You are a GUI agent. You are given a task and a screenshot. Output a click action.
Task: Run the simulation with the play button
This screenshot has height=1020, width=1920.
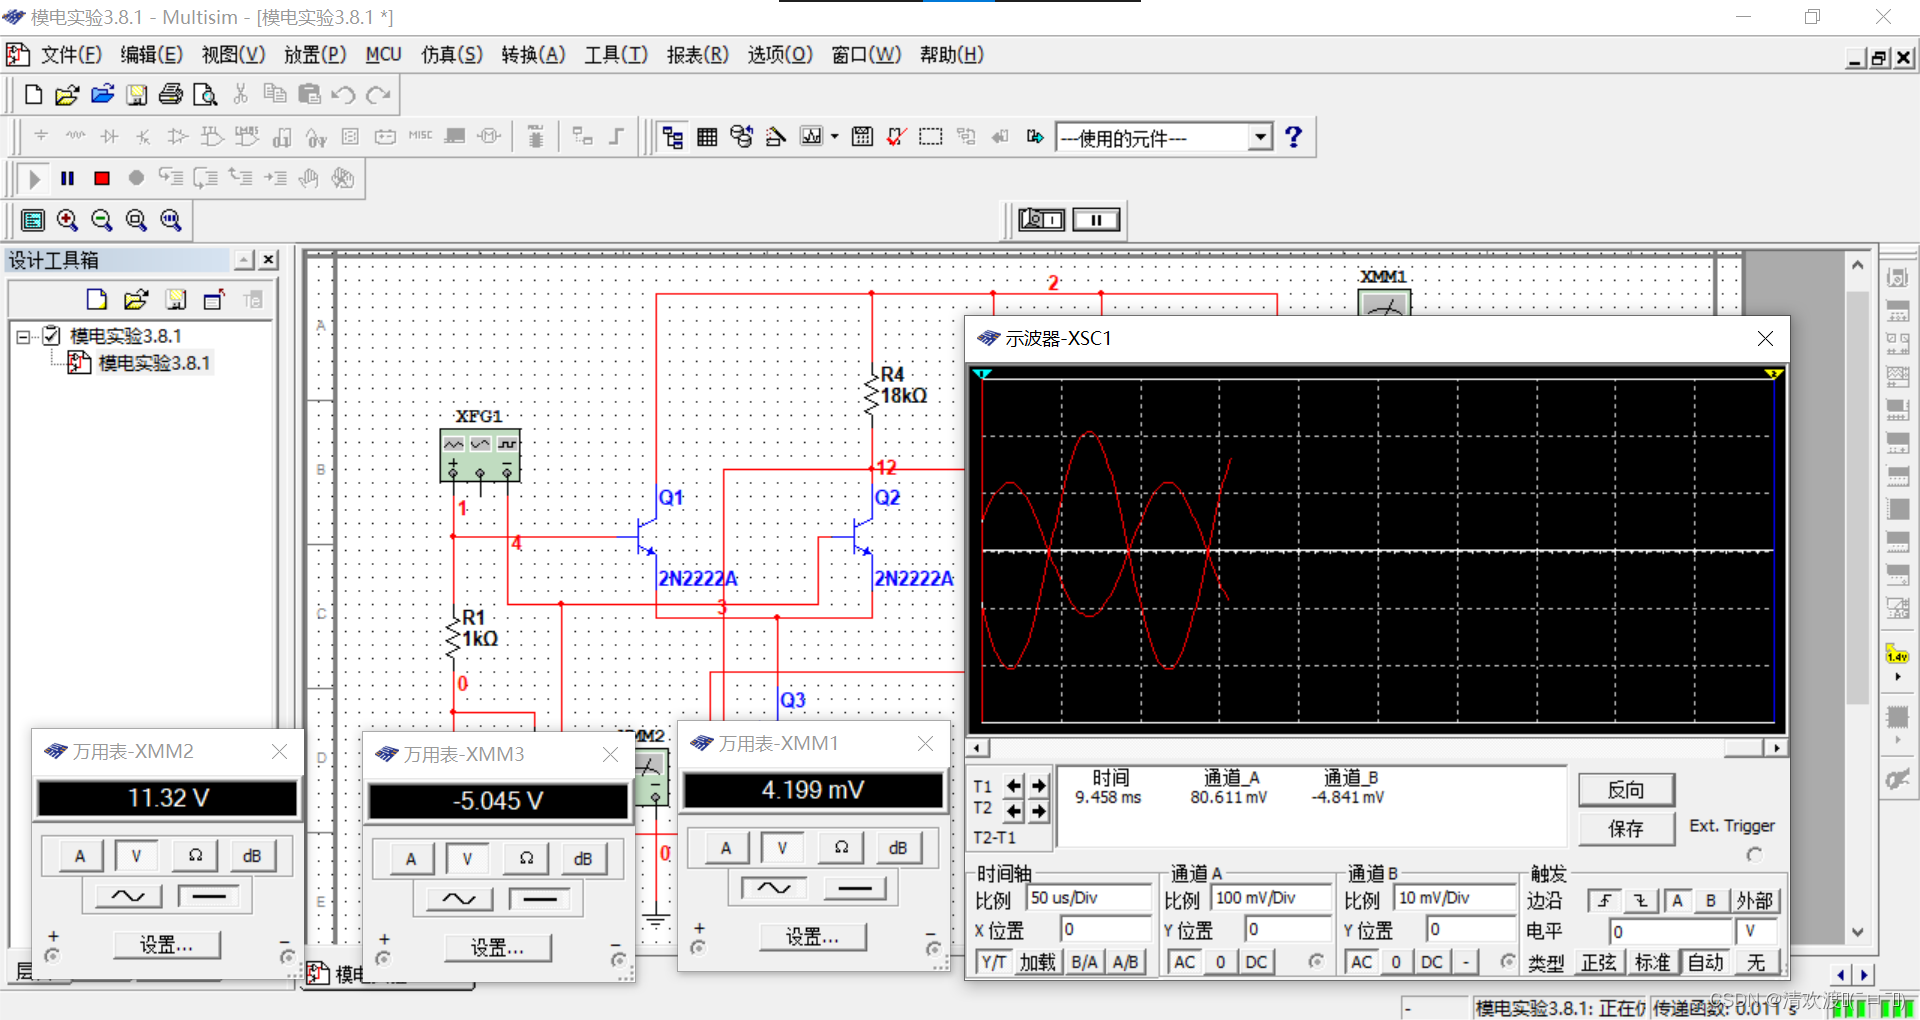tap(32, 179)
